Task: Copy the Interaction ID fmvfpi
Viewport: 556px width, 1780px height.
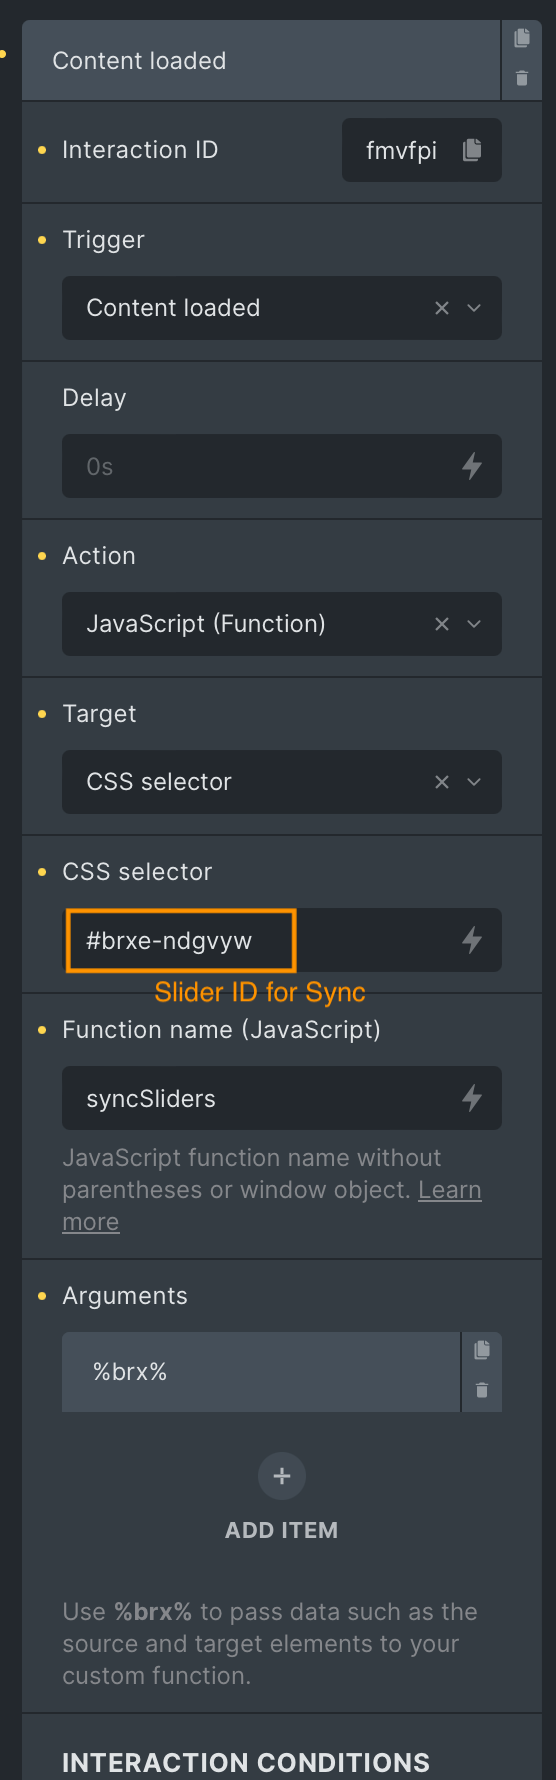Action: click(x=472, y=150)
